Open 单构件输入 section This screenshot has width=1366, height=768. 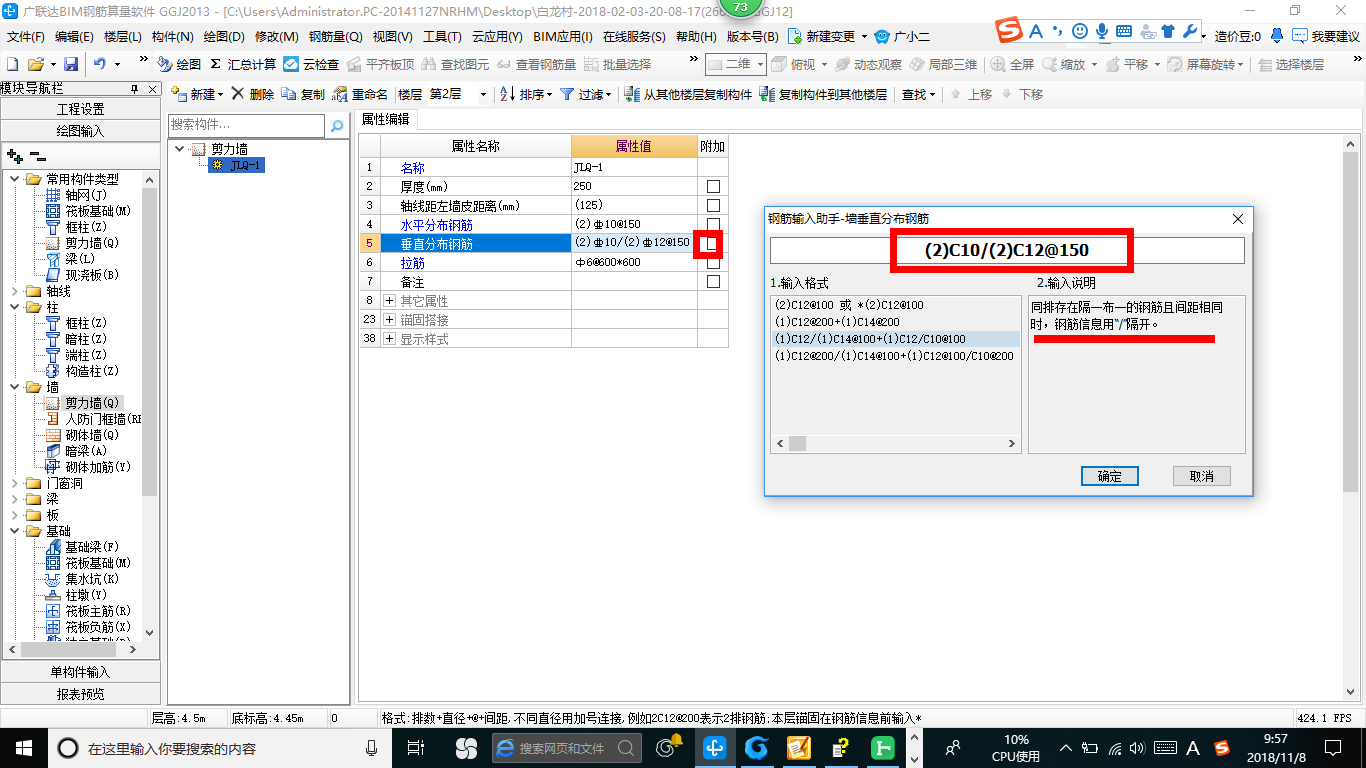click(x=80, y=672)
